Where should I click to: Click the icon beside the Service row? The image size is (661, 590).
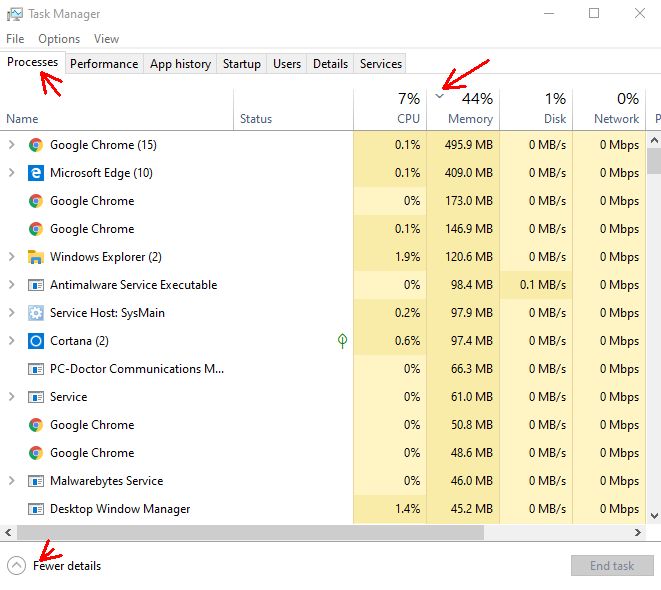pos(36,397)
